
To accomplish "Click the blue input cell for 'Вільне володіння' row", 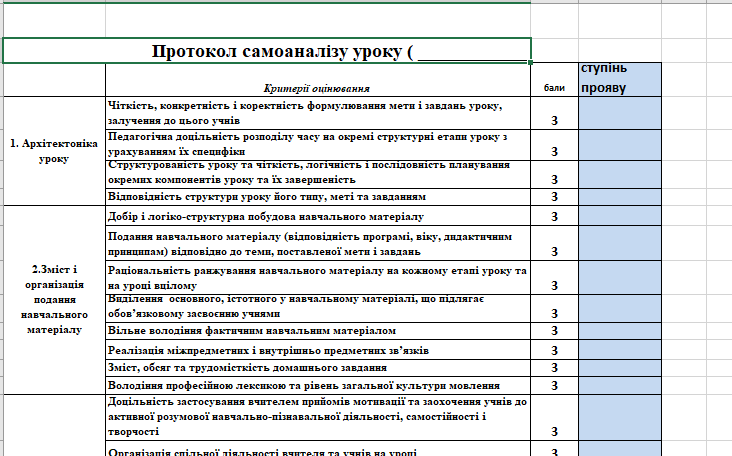I will click(620, 331).
